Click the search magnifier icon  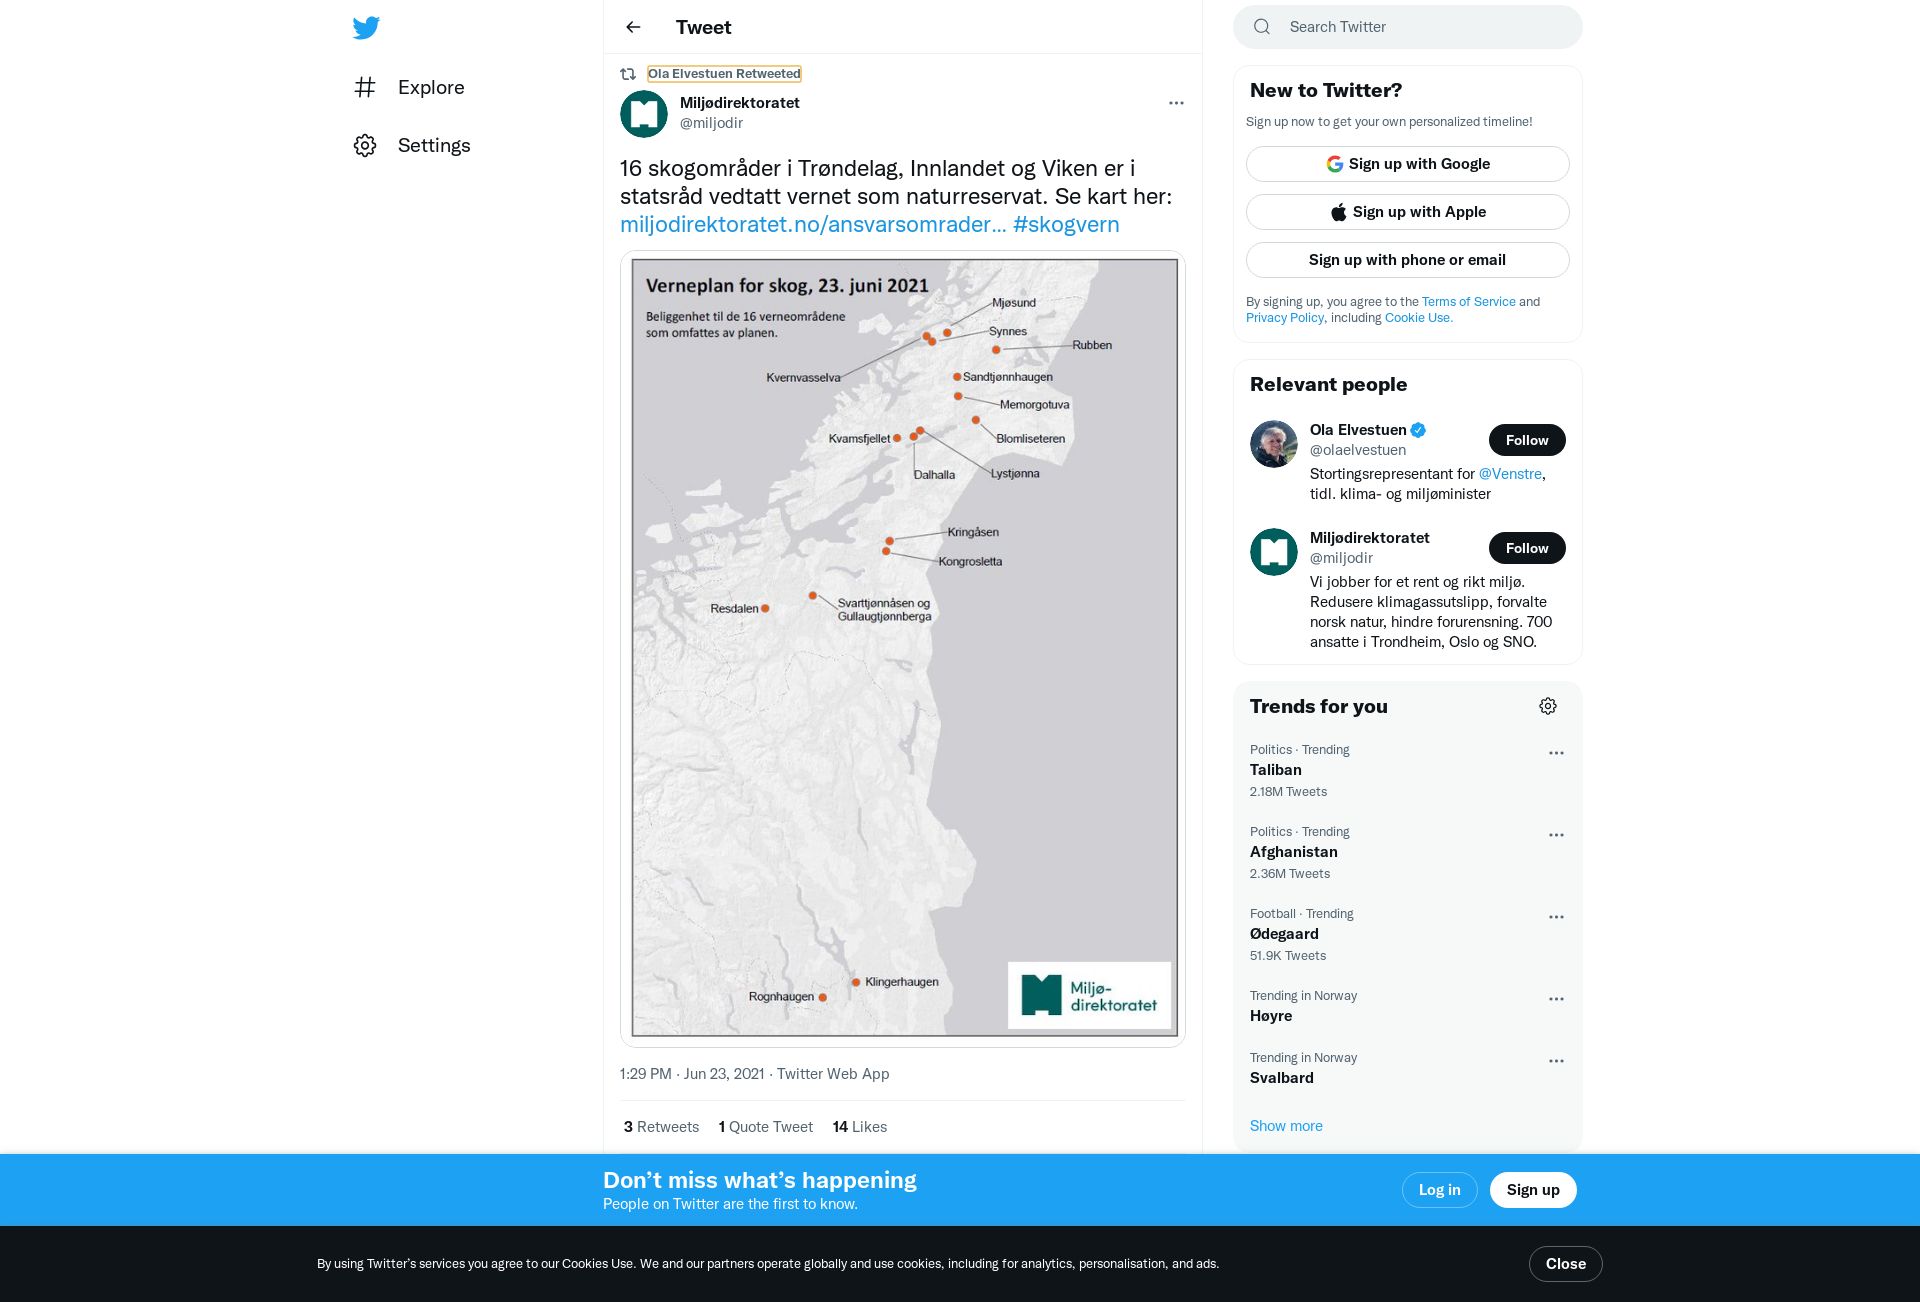click(x=1262, y=27)
